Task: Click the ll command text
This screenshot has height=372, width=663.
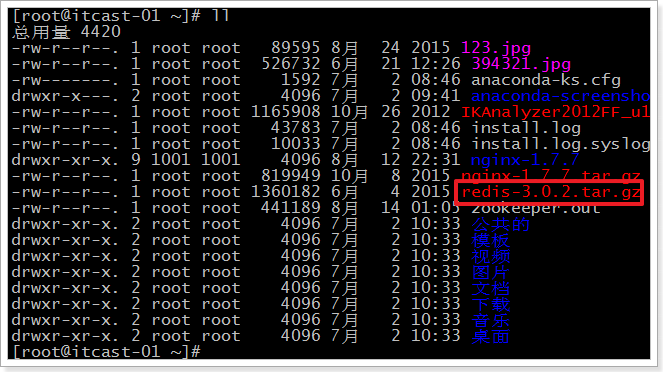Action: (220, 16)
